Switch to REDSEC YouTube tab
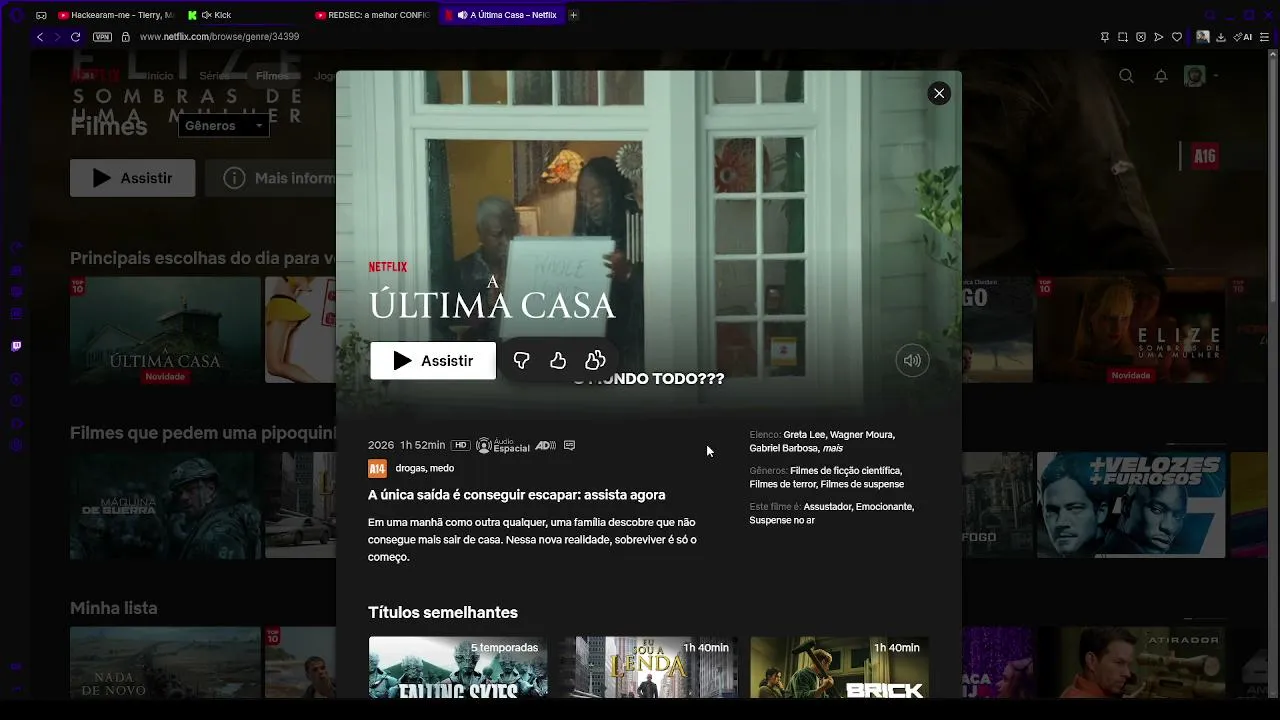This screenshot has width=1280, height=720. coord(372,15)
